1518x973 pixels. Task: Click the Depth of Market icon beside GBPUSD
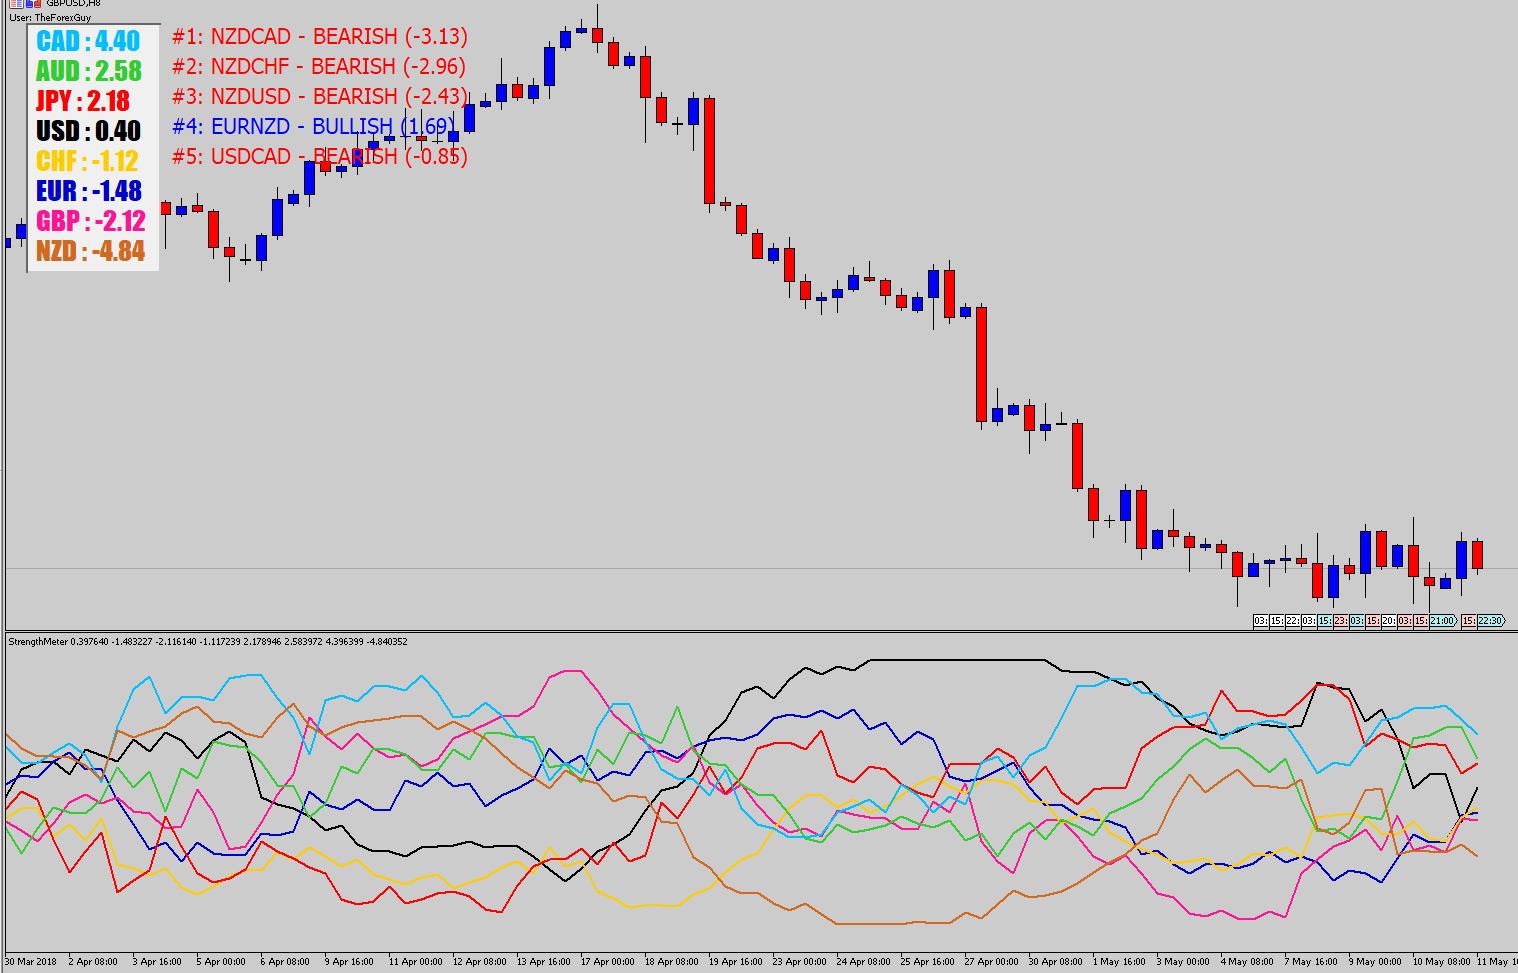[16, 3]
